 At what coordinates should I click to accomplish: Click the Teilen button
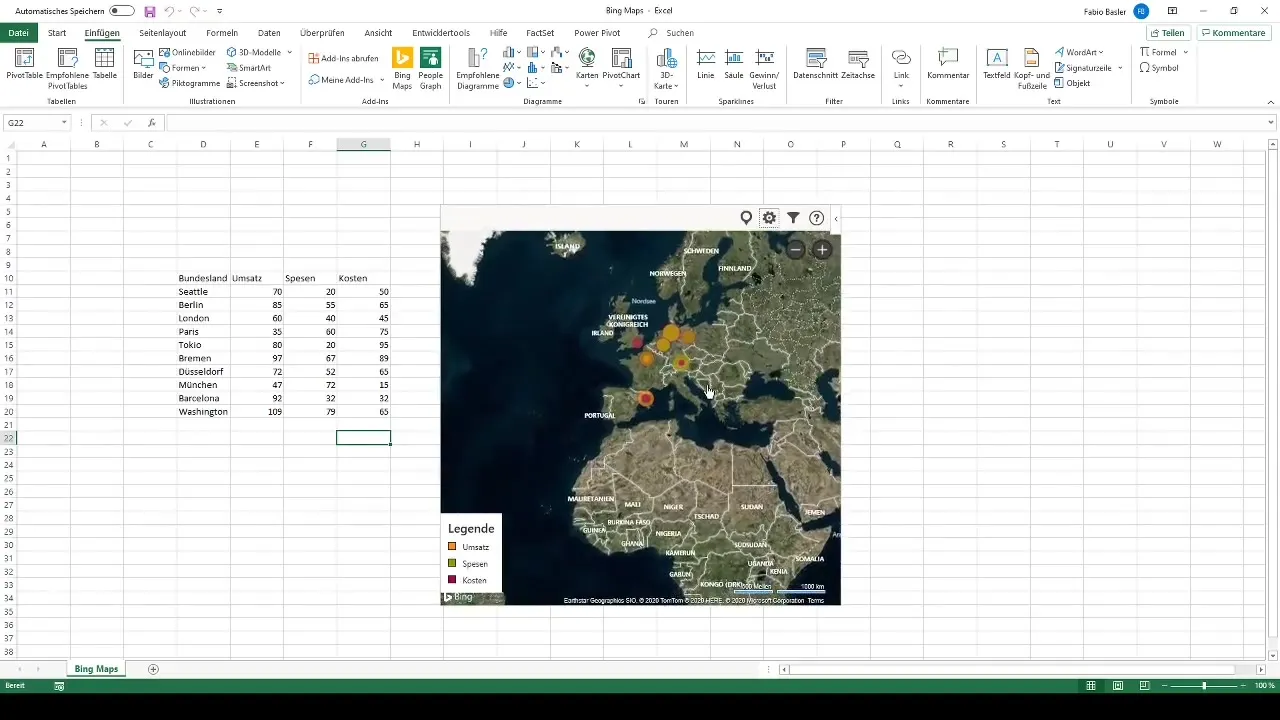coord(1166,33)
